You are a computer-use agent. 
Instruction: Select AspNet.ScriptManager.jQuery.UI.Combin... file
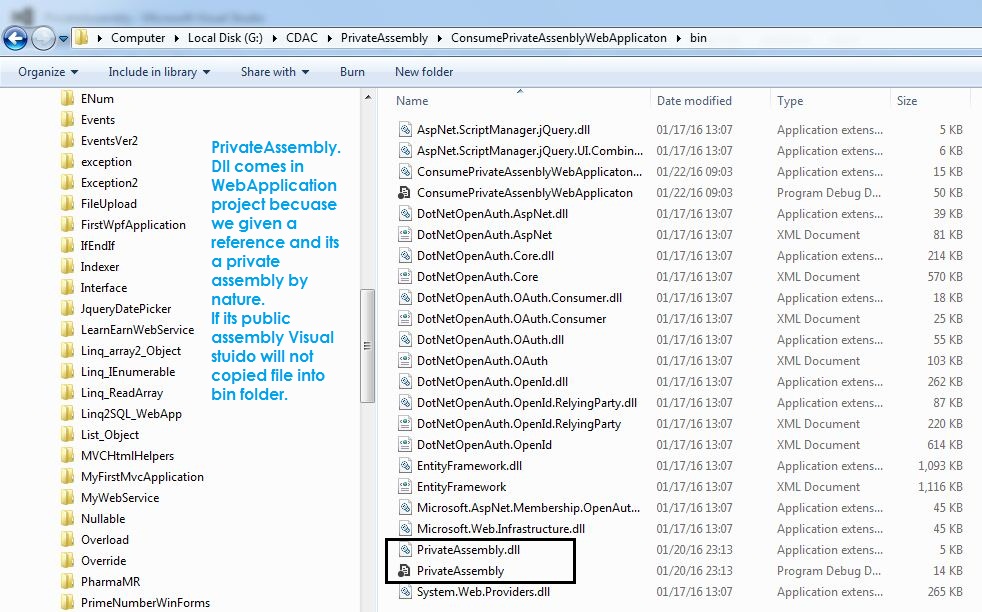[x=530, y=151]
